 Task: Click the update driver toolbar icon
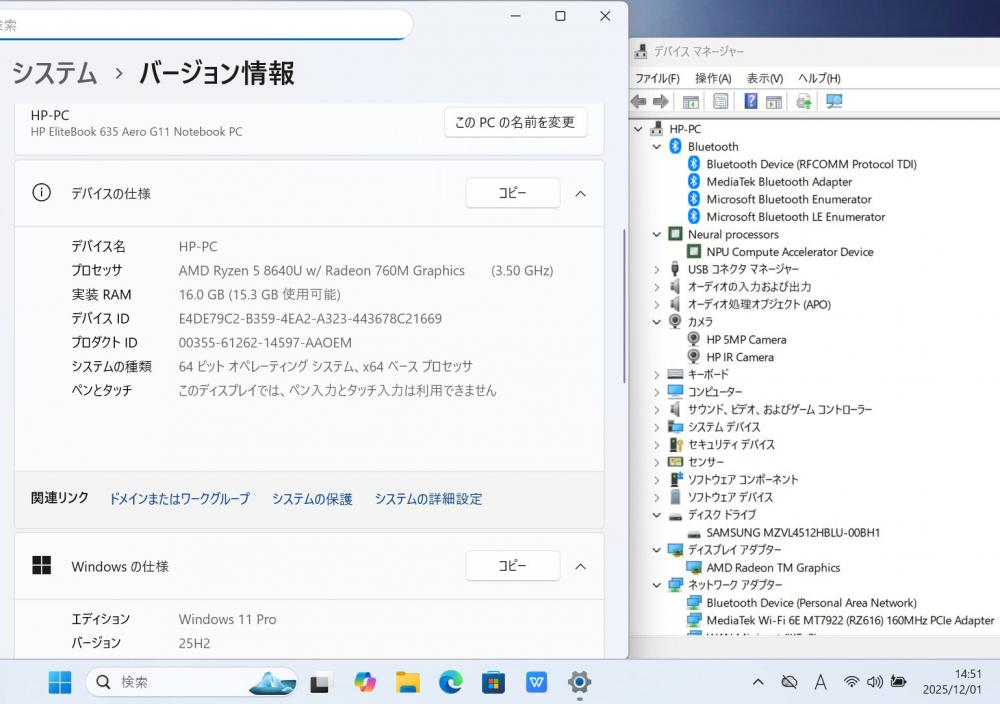[803, 101]
